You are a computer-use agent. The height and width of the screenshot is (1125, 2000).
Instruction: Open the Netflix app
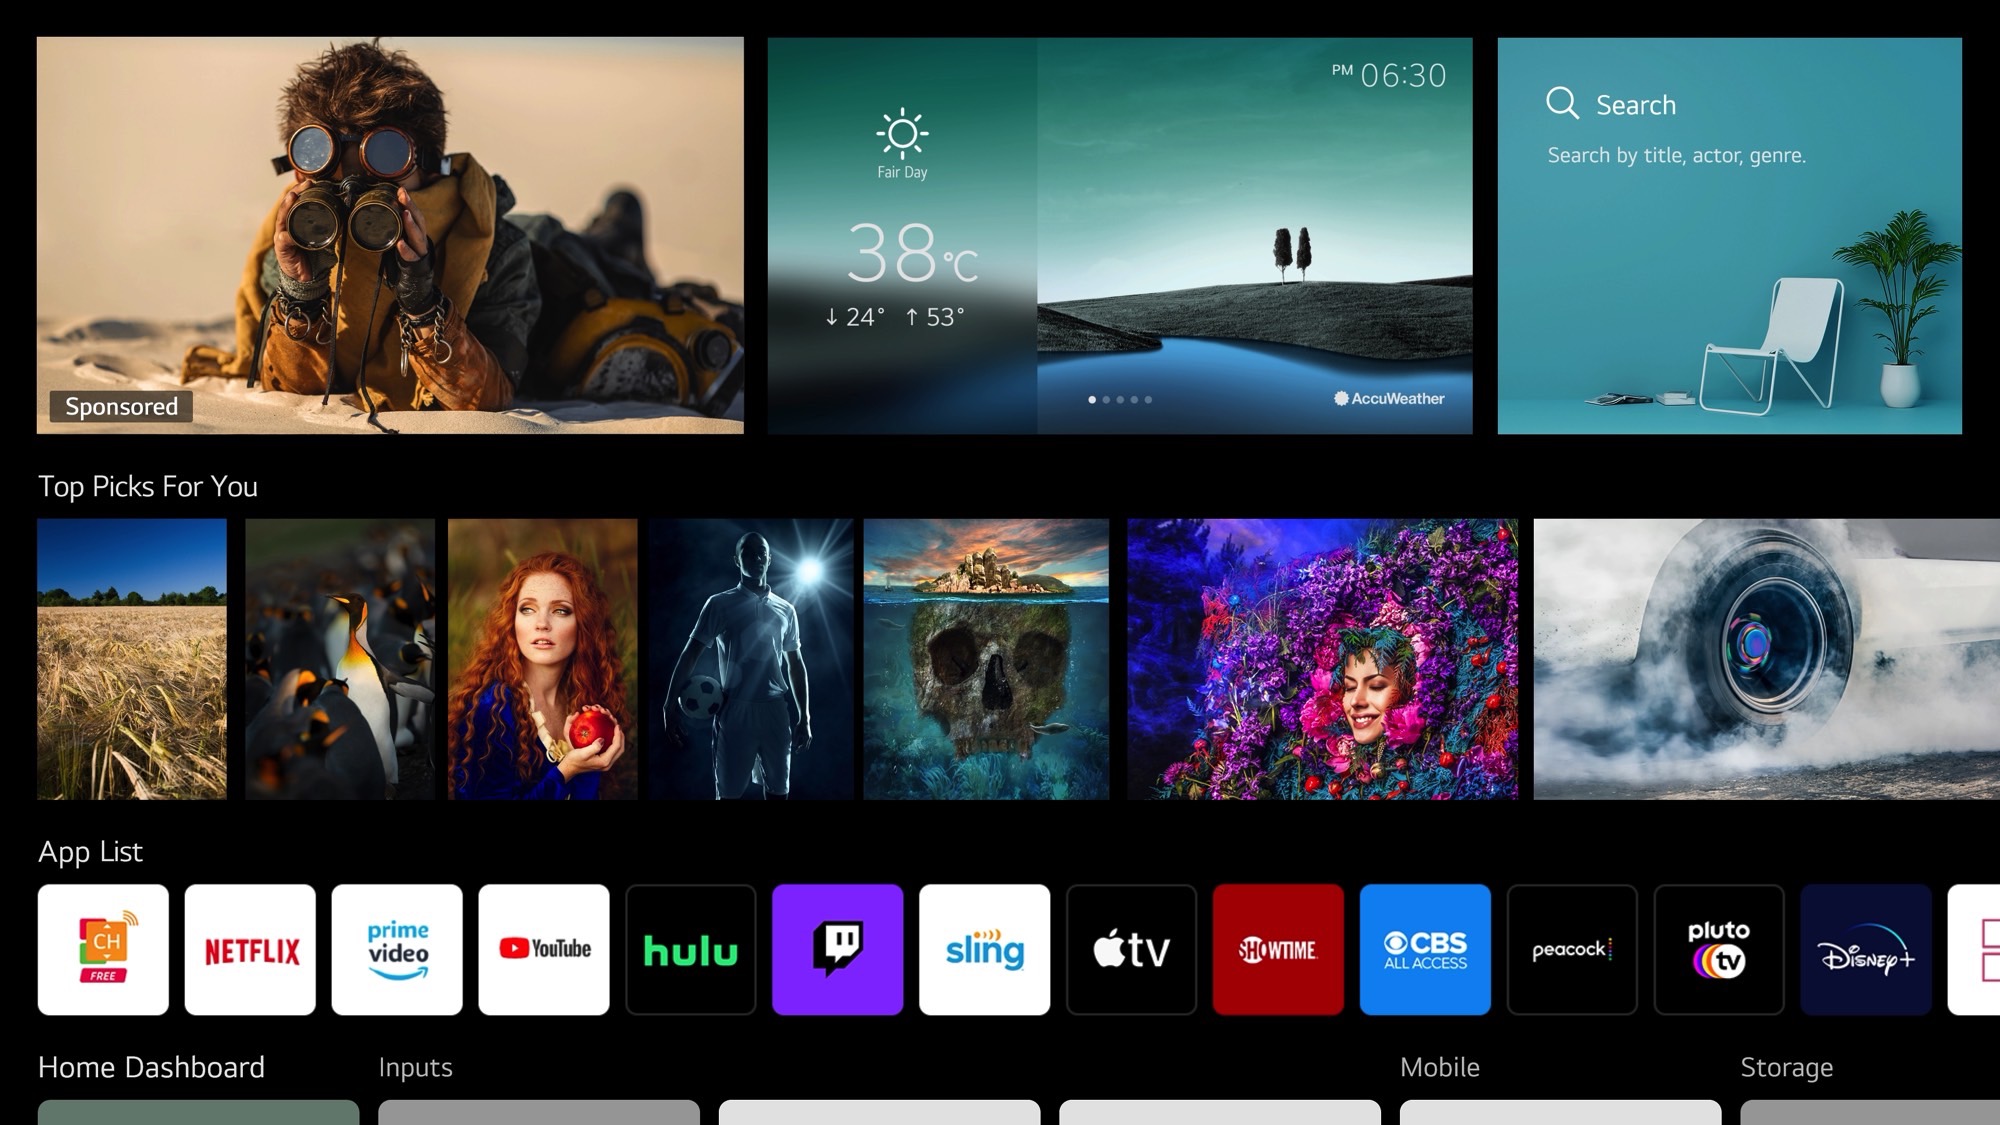pyautogui.click(x=250, y=949)
